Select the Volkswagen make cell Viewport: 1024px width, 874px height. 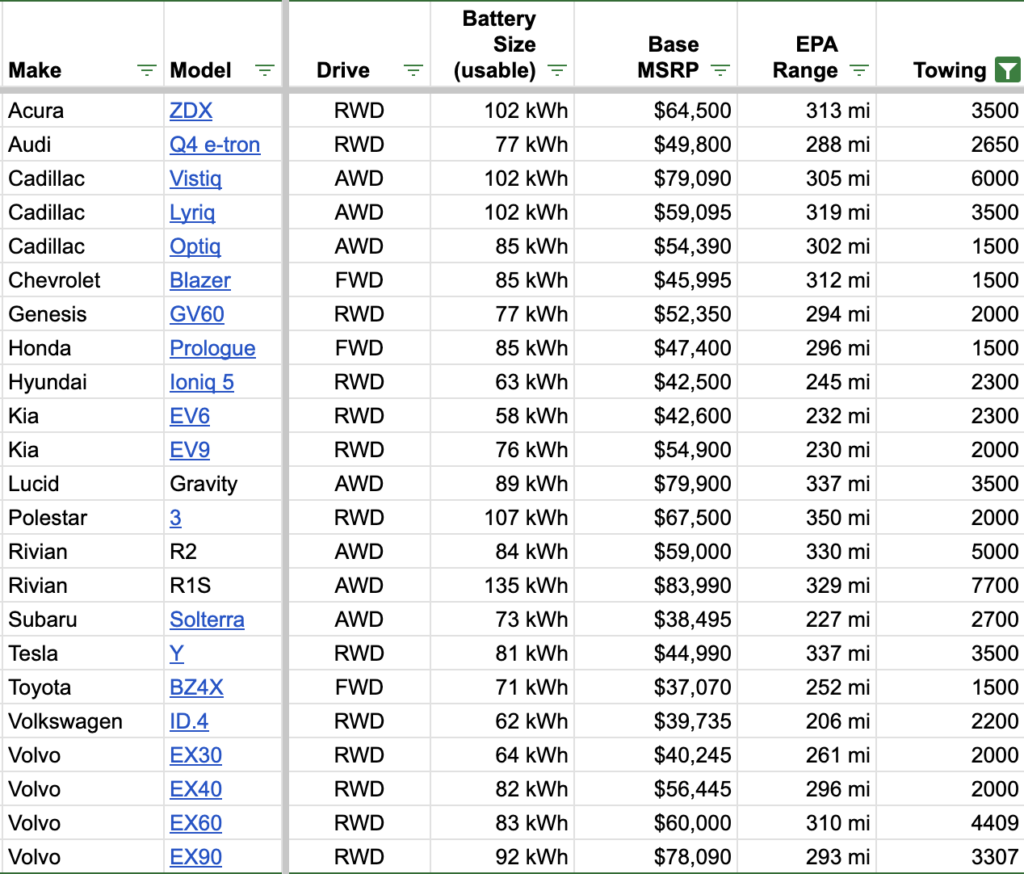pos(82,721)
